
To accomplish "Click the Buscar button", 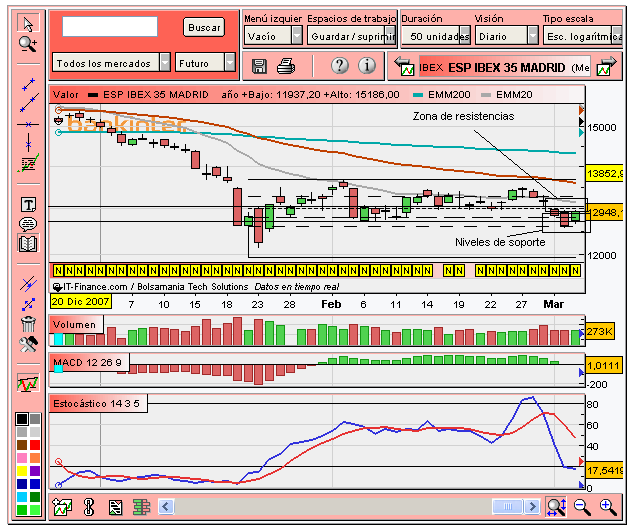I will coord(204,27).
